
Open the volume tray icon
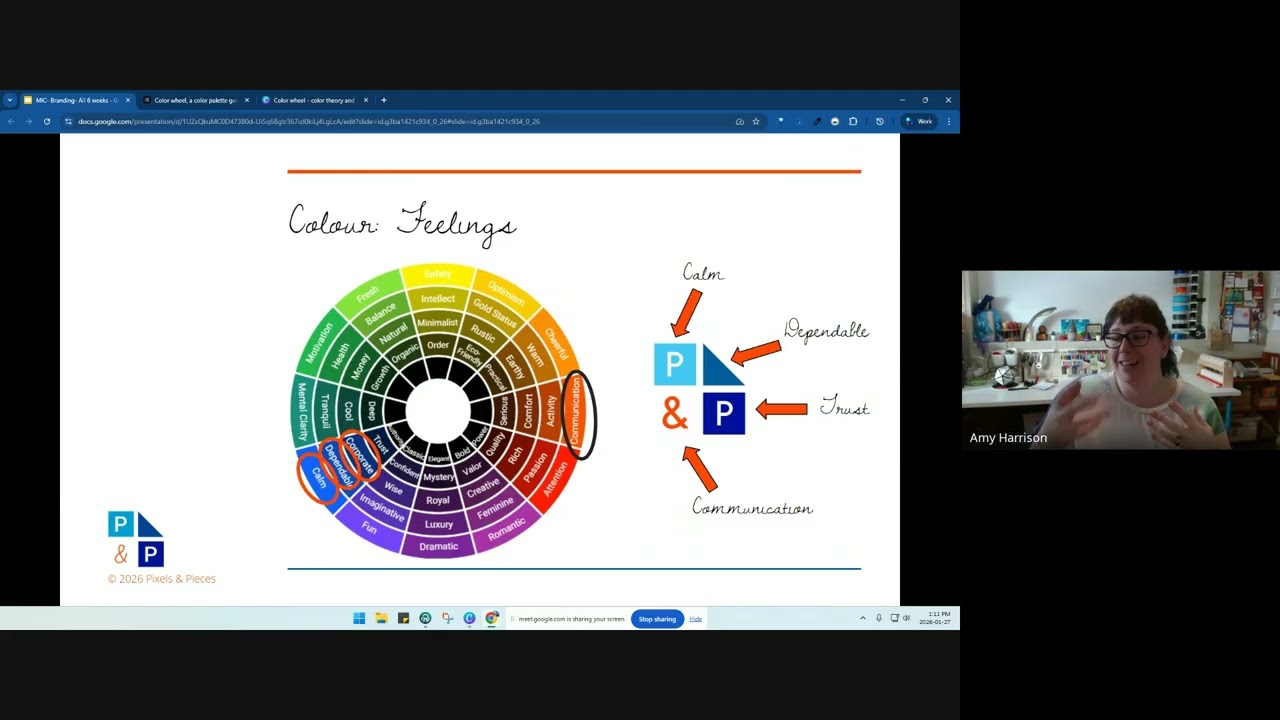coord(906,618)
